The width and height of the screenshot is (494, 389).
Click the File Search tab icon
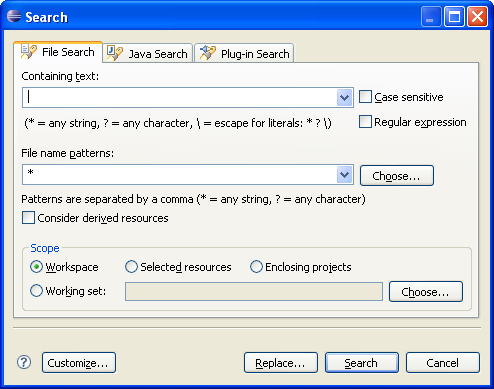(x=29, y=52)
